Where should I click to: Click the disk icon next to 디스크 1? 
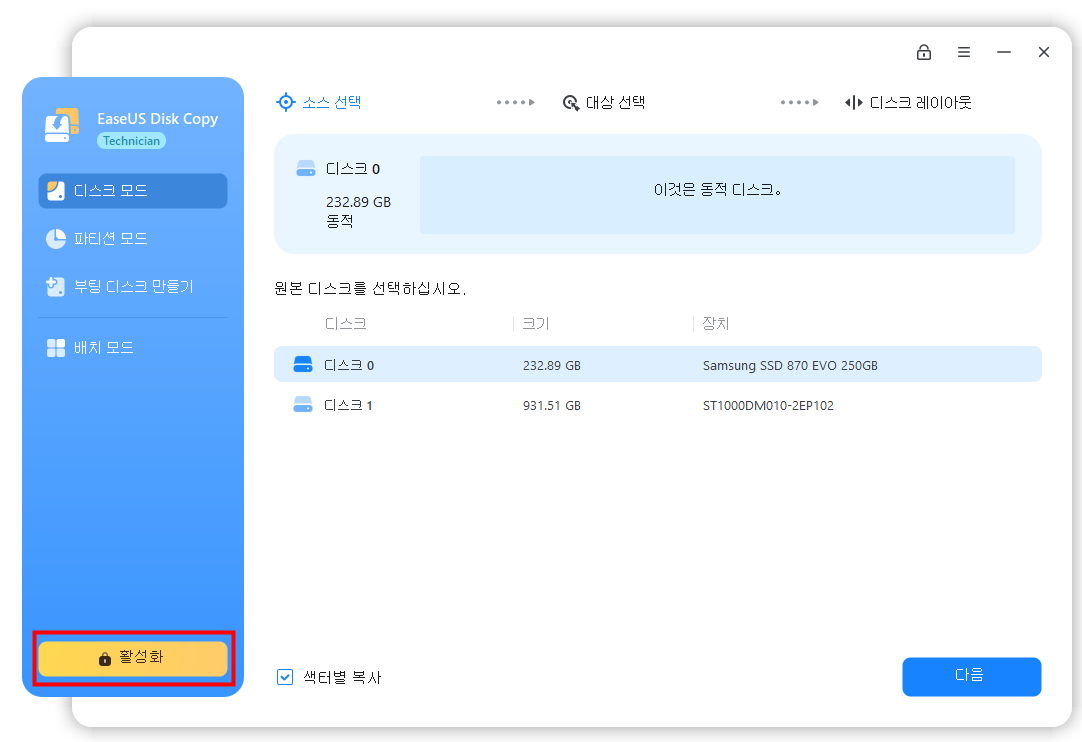coord(302,405)
